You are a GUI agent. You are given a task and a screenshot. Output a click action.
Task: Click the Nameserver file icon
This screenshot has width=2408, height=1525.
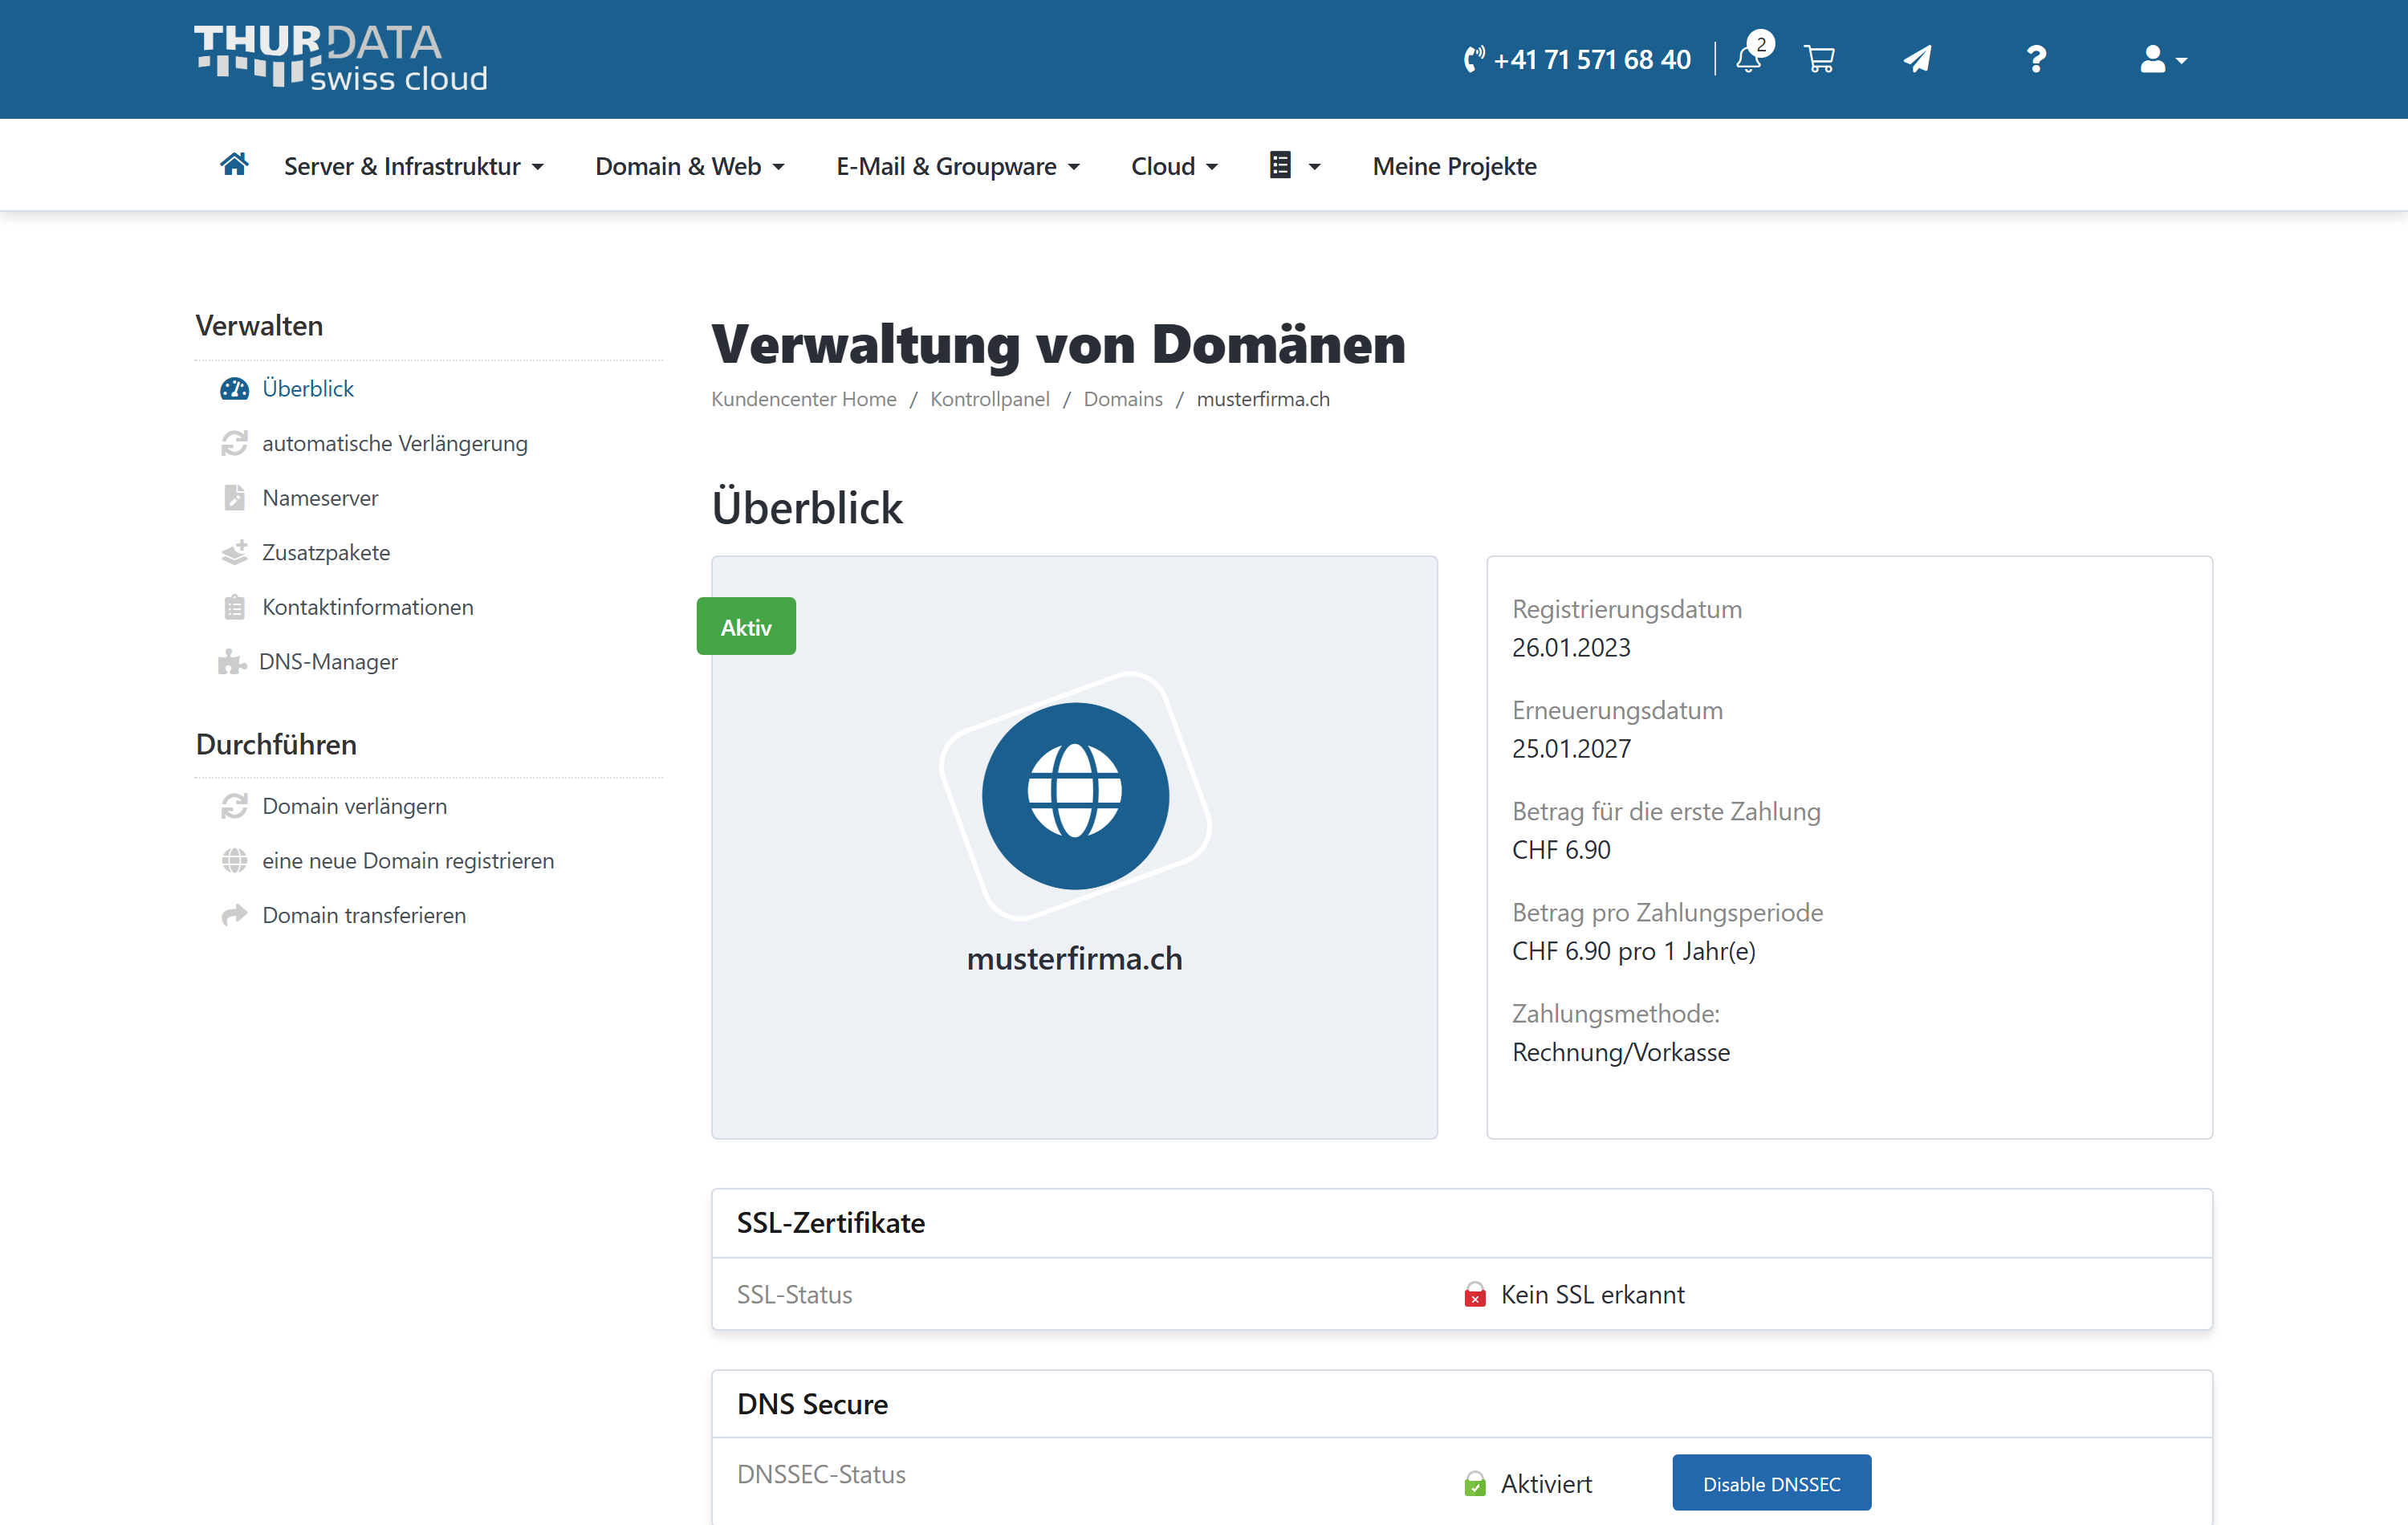point(234,498)
